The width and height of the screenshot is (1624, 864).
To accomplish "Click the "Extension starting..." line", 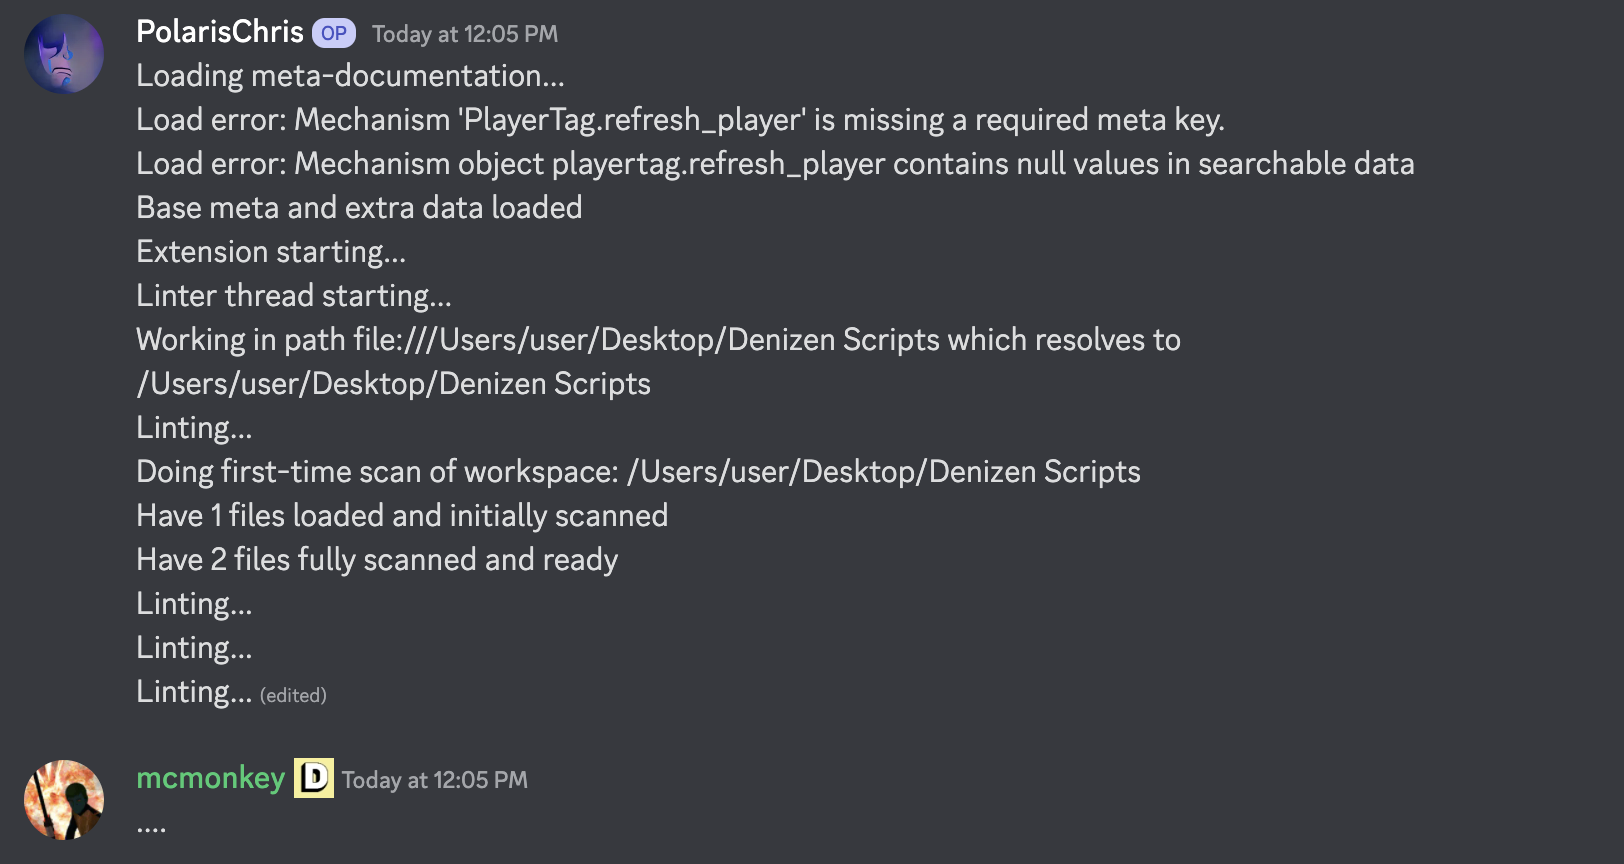I will (x=271, y=252).
